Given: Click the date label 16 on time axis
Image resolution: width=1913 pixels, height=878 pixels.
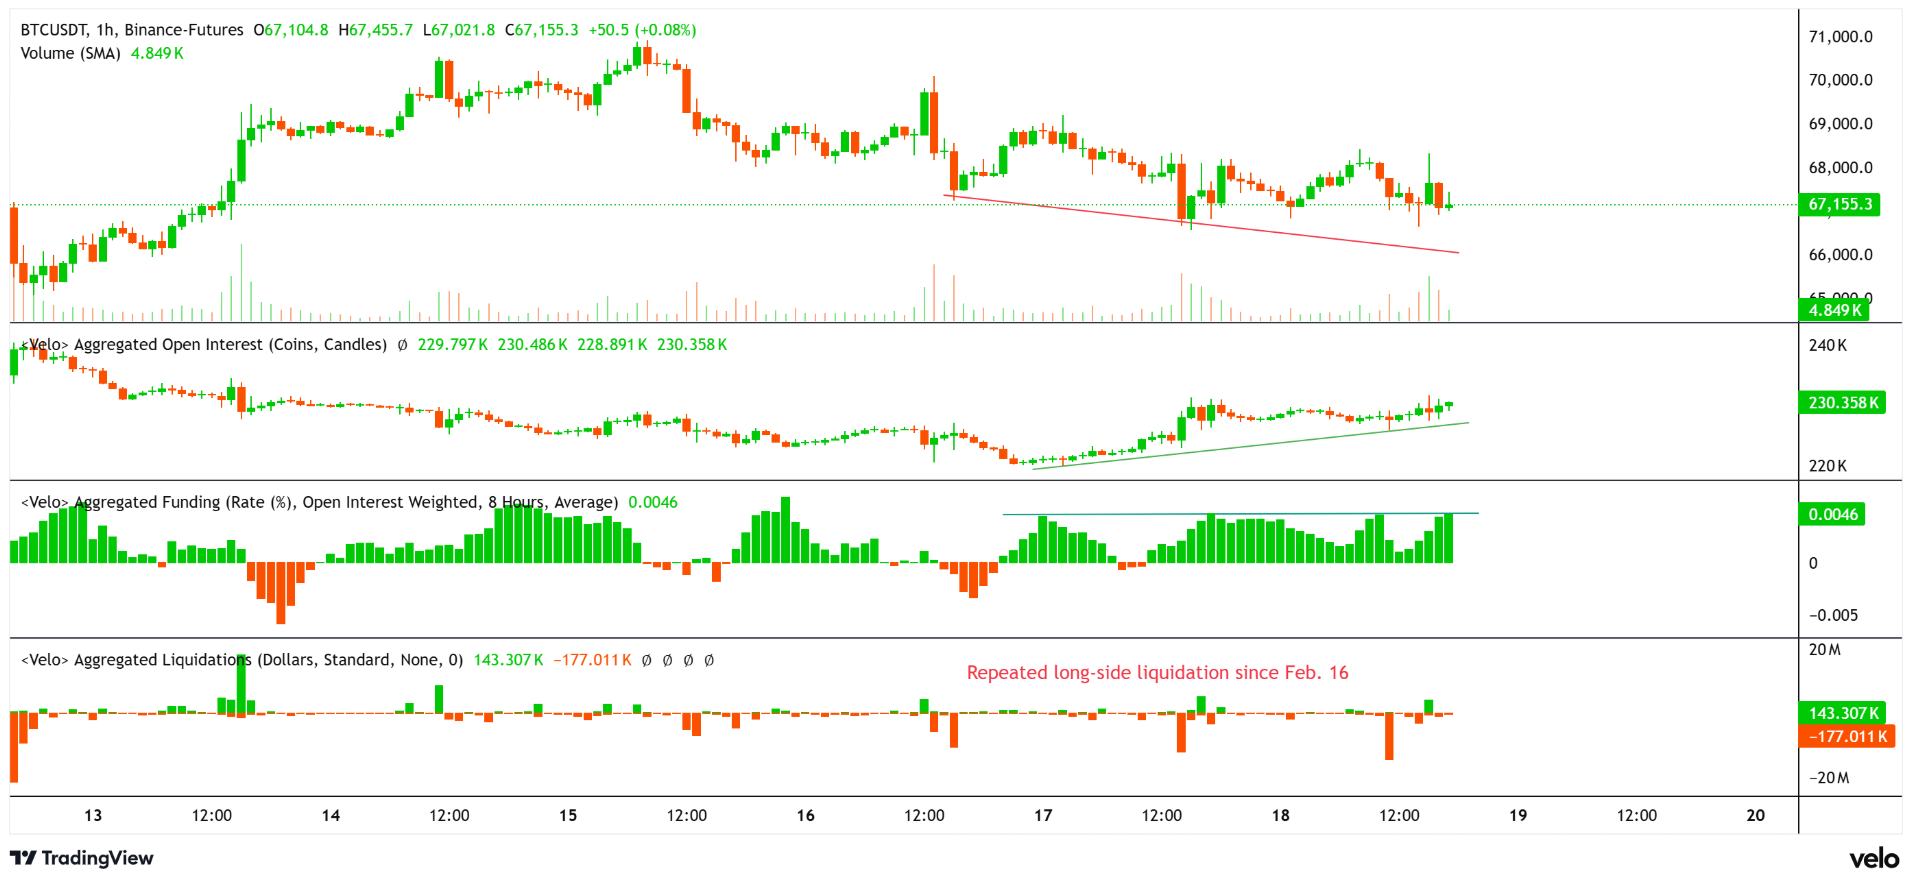Looking at the screenshot, I should pyautogui.click(x=806, y=816).
